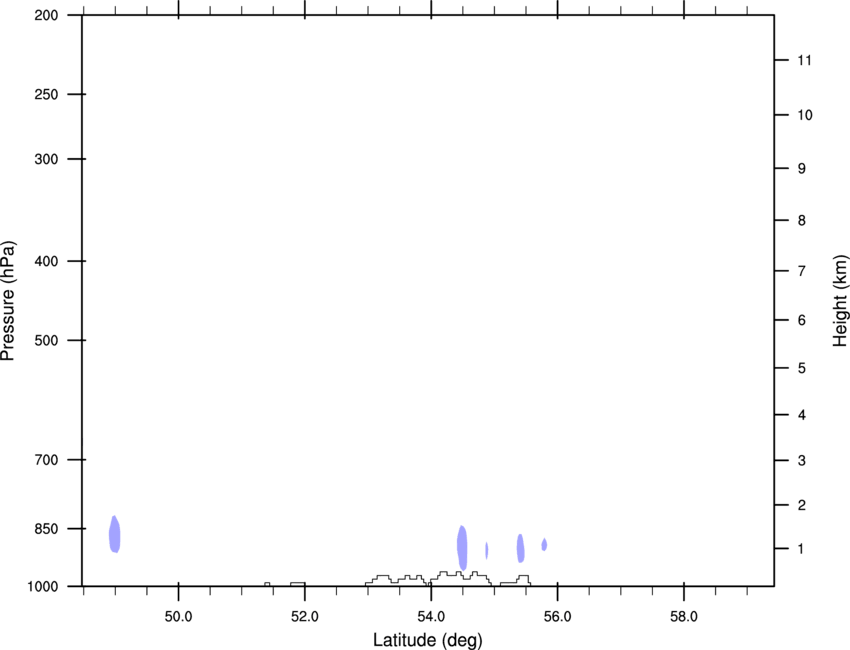The width and height of the screenshot is (850, 650).
Task: Click the 58.0 latitude label
Action: [684, 617]
